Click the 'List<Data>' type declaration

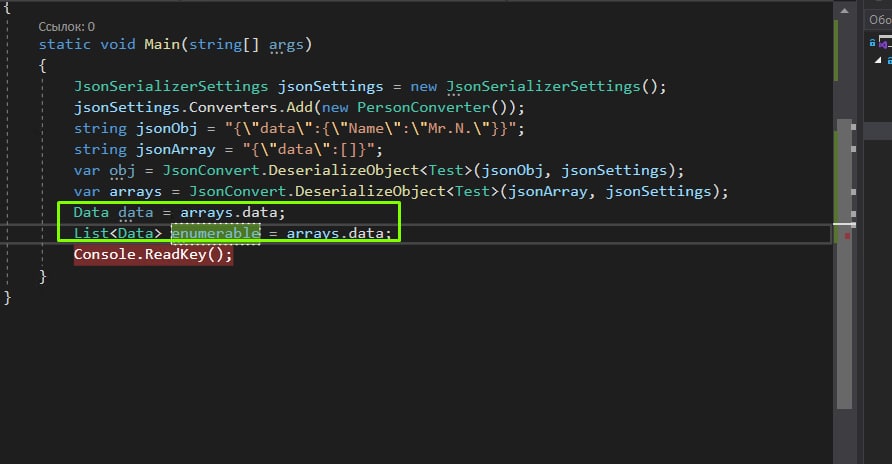[x=118, y=233]
